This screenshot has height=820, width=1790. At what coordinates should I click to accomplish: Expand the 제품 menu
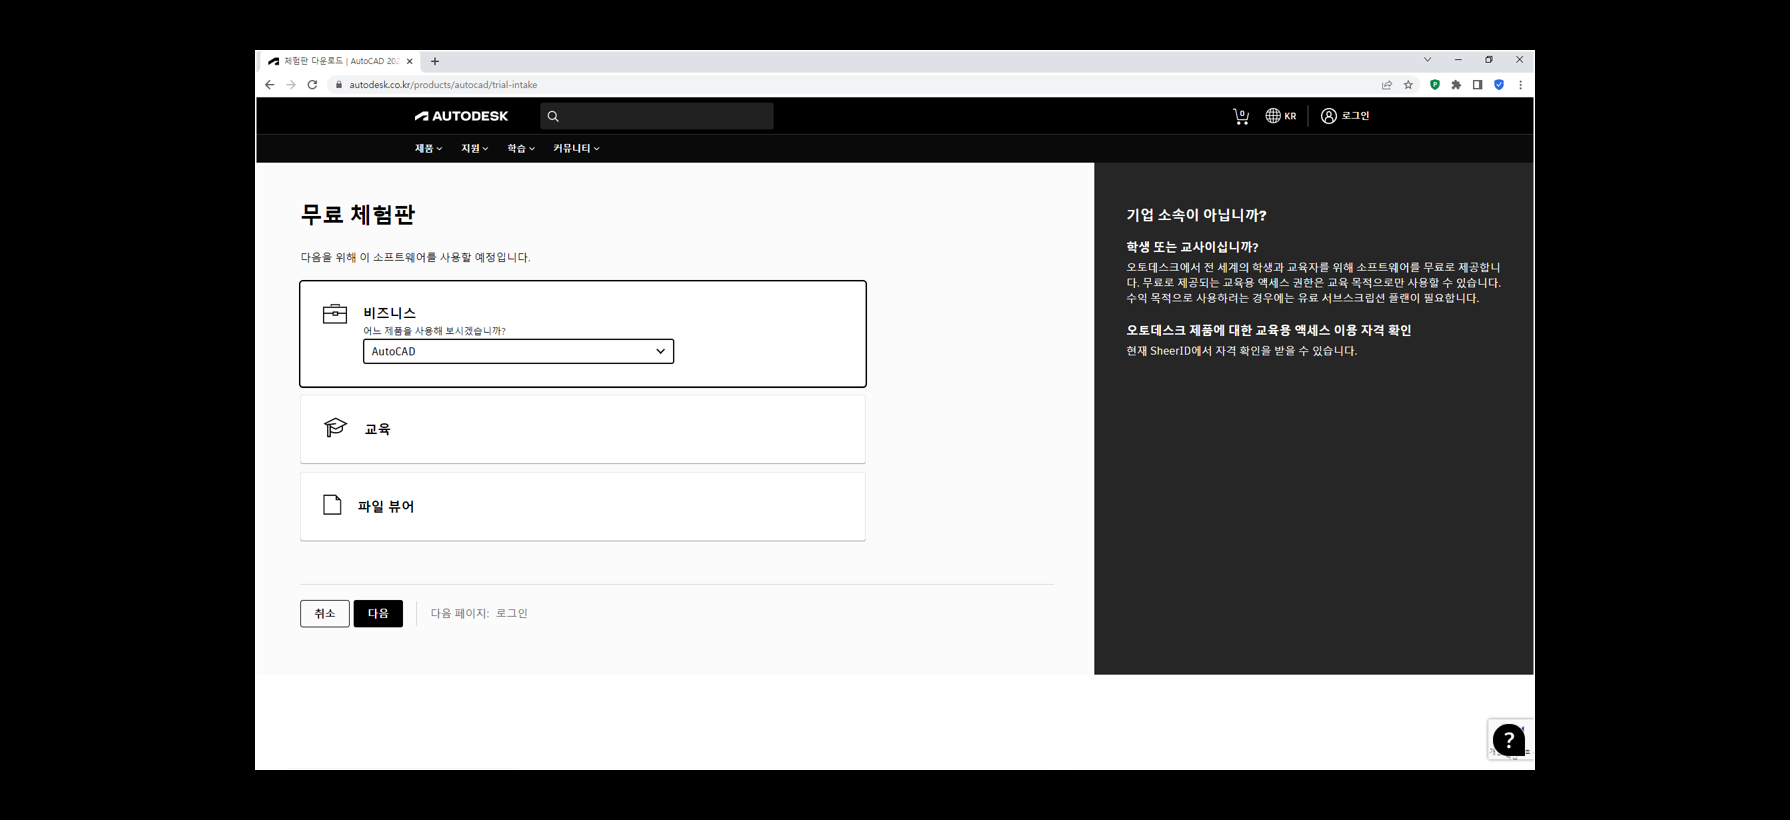pos(428,148)
